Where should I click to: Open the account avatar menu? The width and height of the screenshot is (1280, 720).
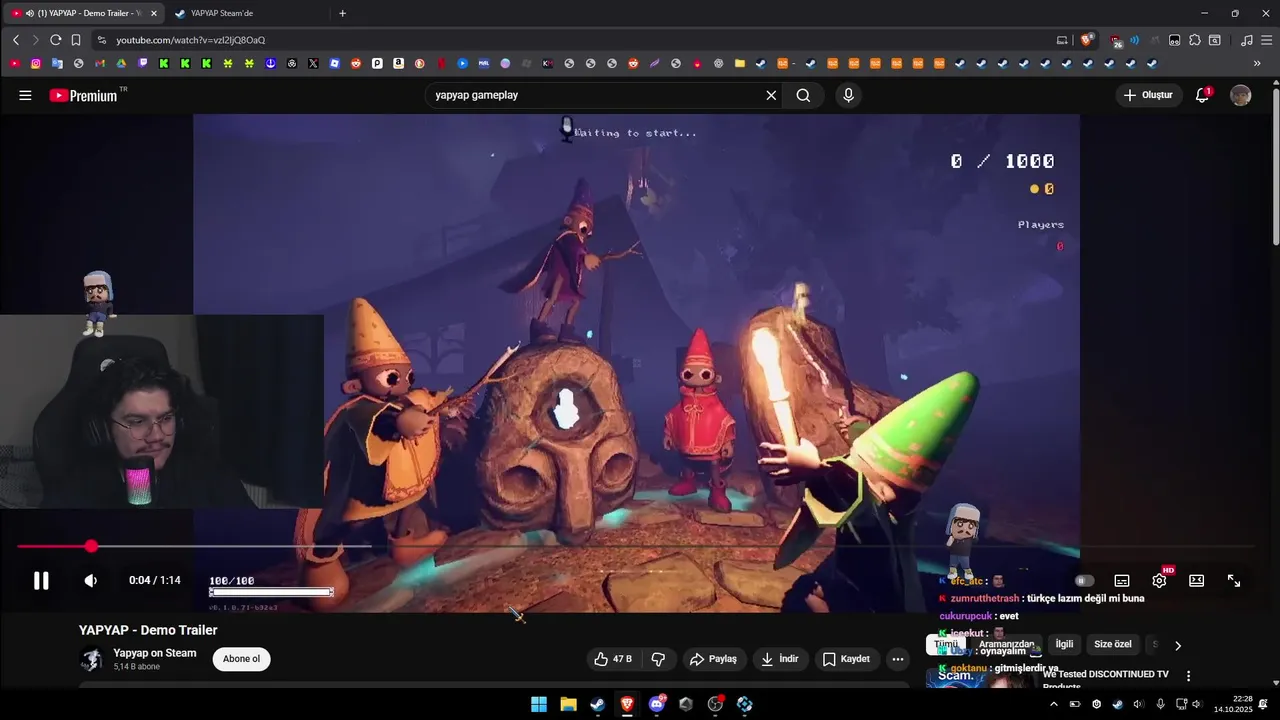pyautogui.click(x=1241, y=95)
